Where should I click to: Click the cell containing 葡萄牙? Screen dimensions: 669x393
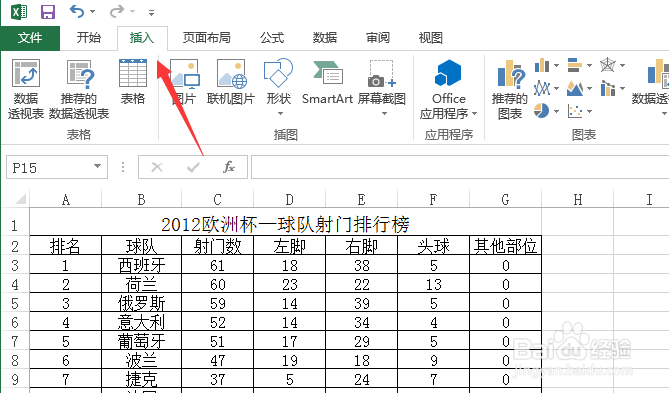pyautogui.click(x=142, y=341)
